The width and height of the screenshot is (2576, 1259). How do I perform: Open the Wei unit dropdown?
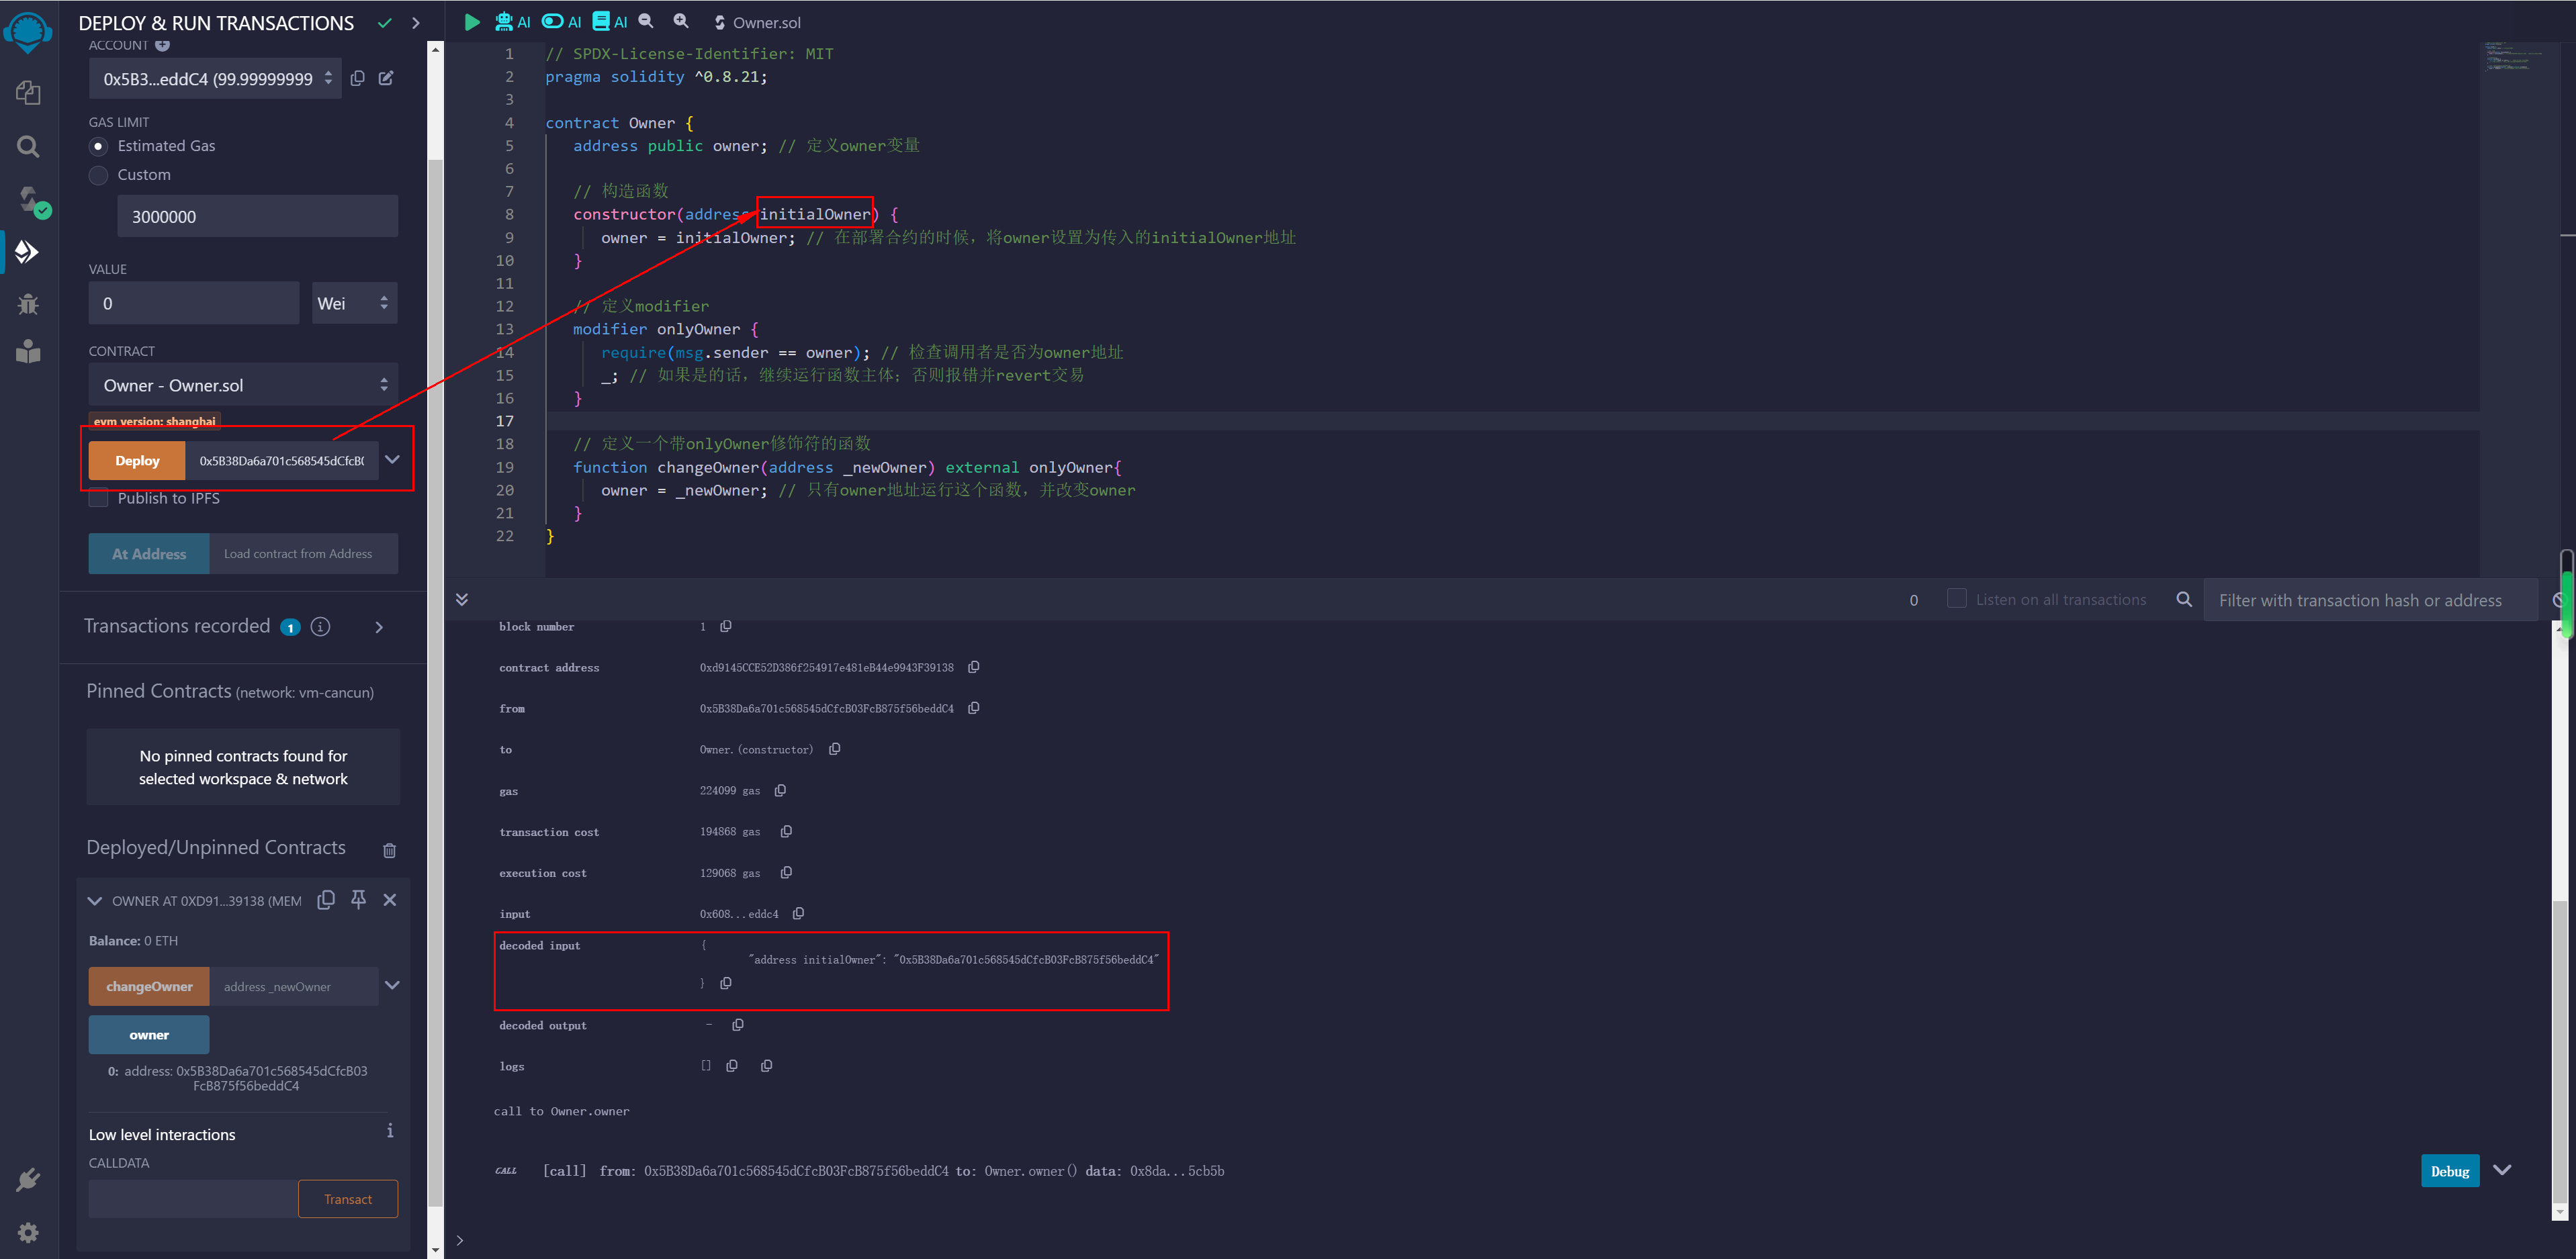[x=354, y=303]
